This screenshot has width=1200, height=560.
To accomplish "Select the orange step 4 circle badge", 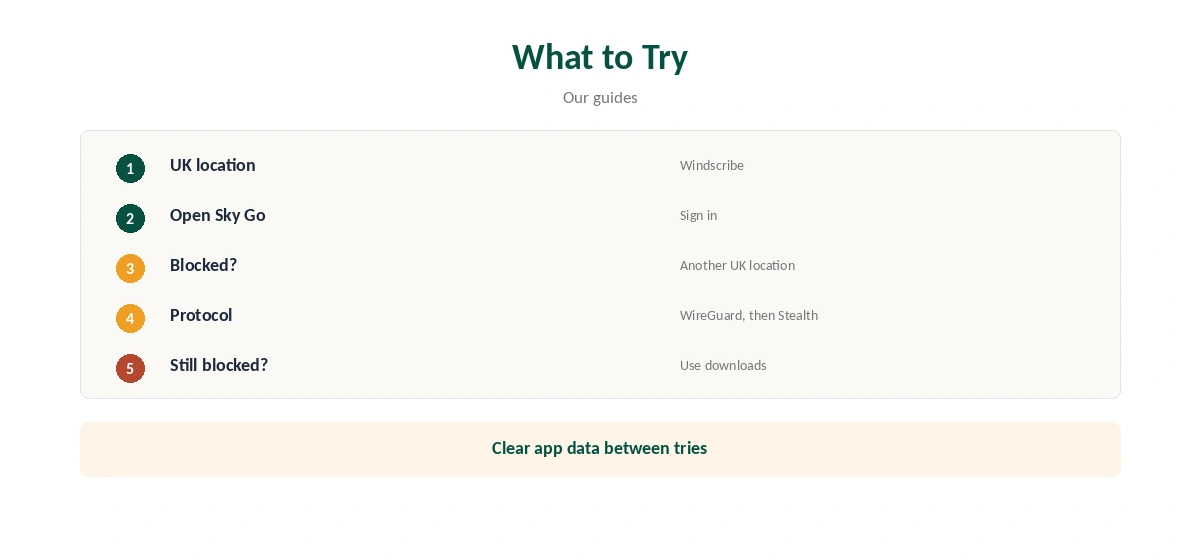I will point(130,318).
